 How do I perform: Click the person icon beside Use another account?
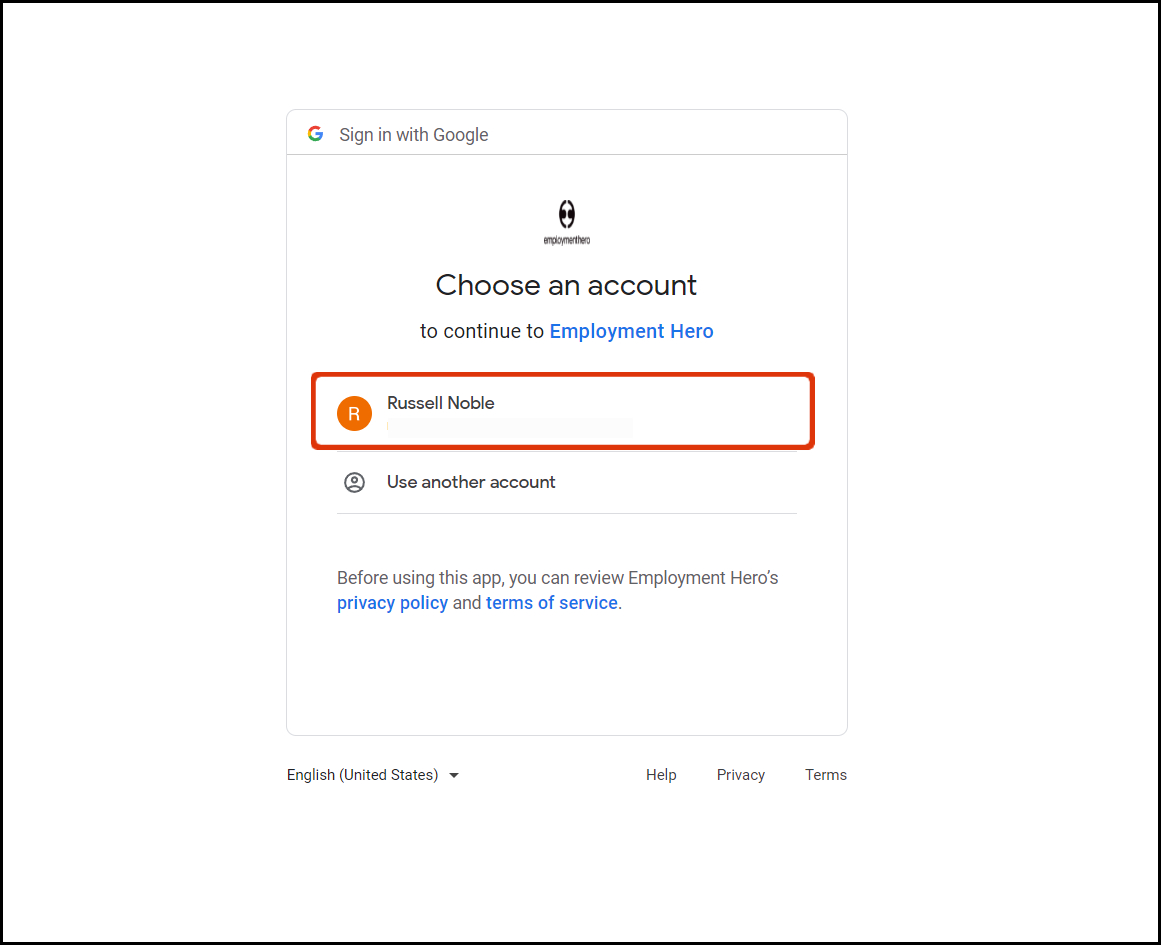[x=354, y=482]
